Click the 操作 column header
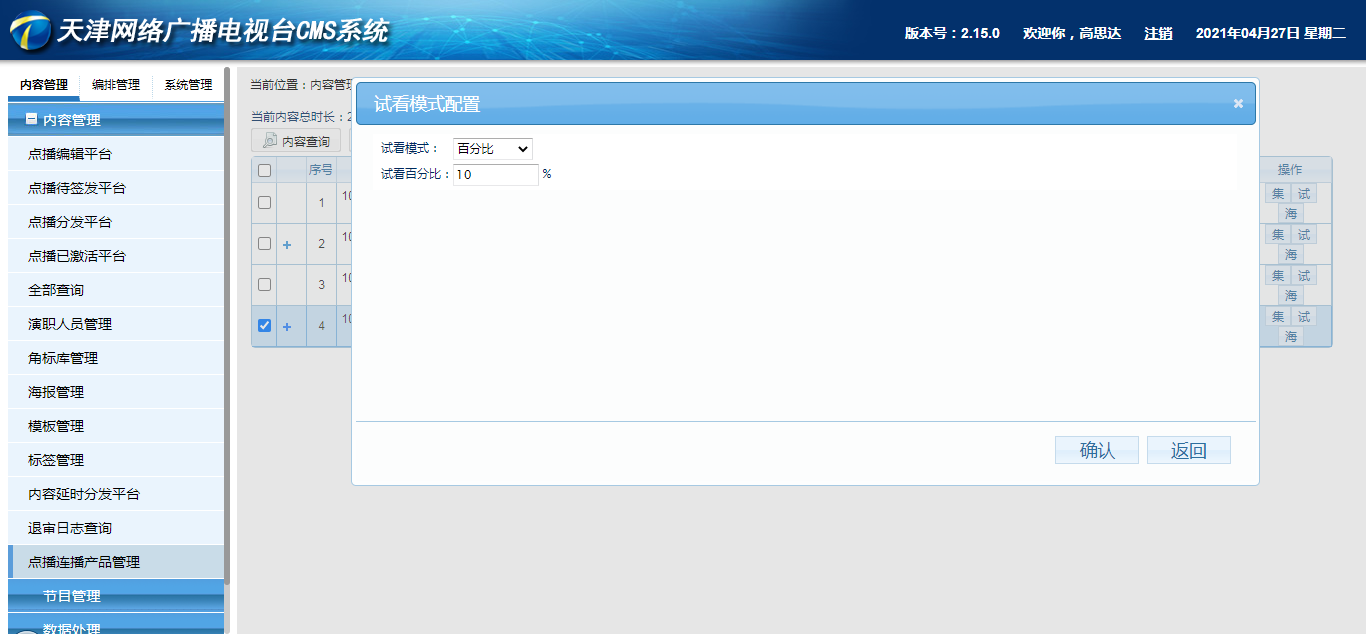 (x=1290, y=170)
